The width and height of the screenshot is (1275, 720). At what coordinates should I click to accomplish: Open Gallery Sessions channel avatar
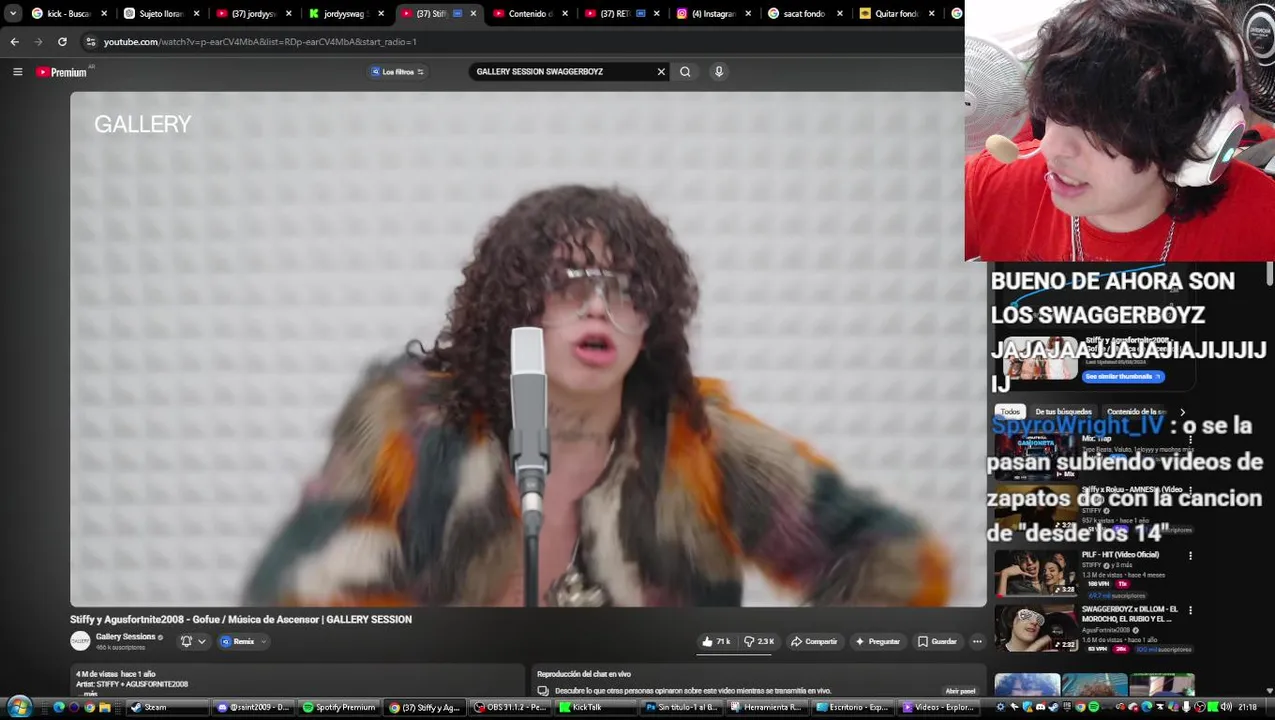(x=80, y=641)
